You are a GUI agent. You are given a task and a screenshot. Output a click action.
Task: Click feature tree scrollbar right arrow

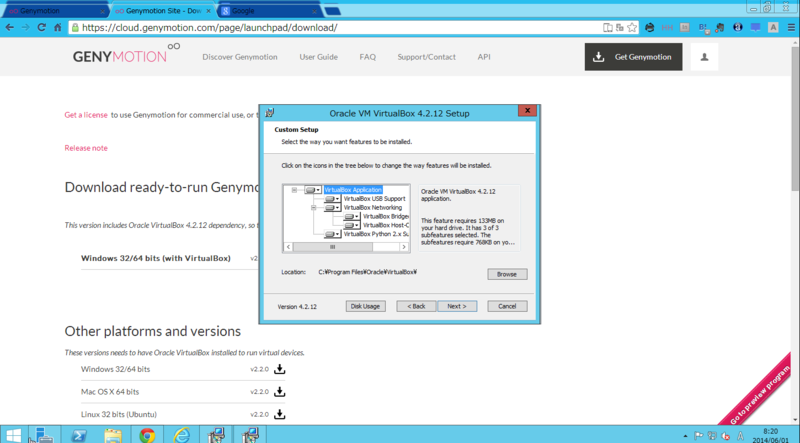(x=404, y=247)
